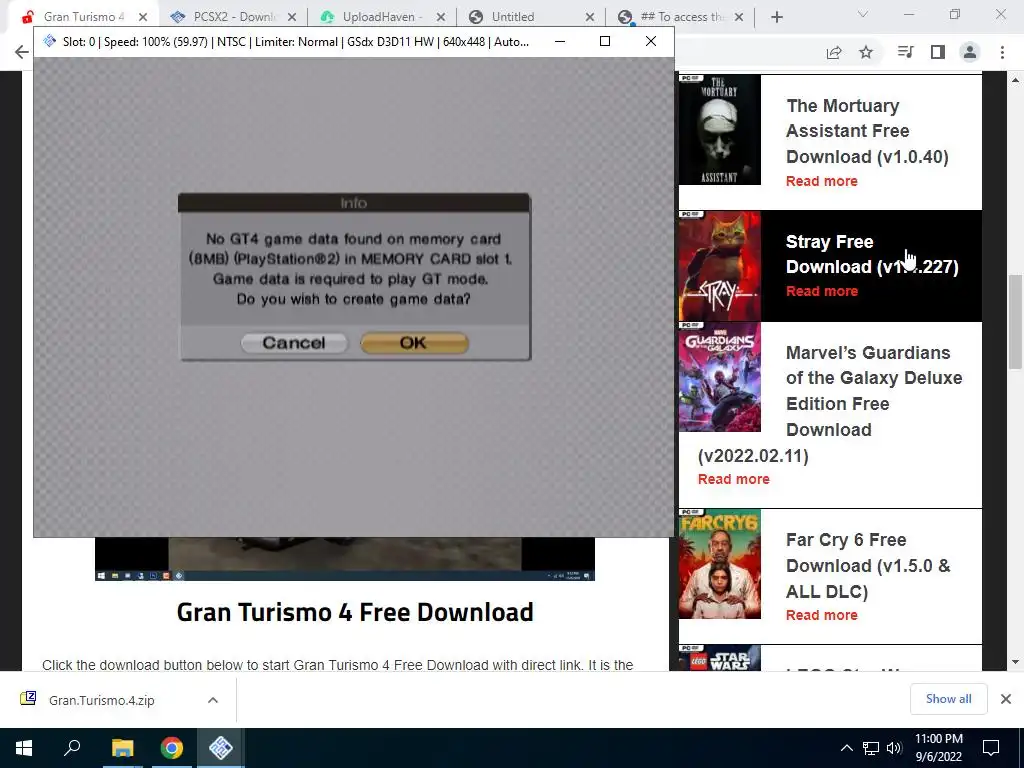The width and height of the screenshot is (1024, 768).
Task: Confirm with OK in GT4 Info dialog
Action: click(x=414, y=343)
